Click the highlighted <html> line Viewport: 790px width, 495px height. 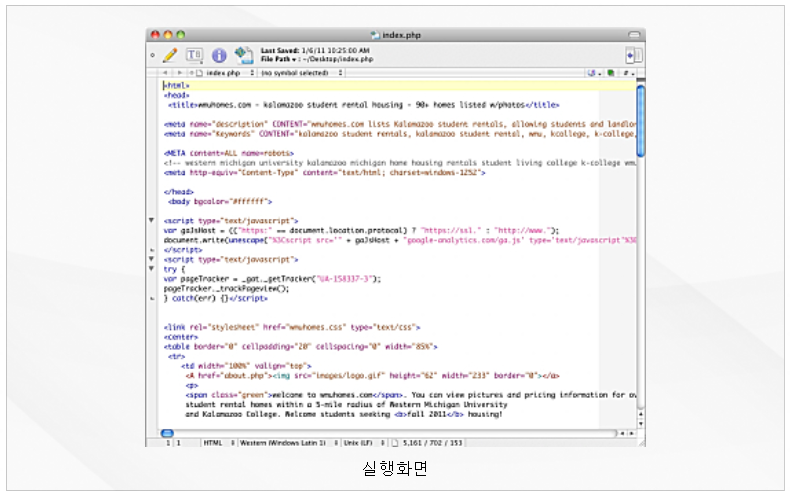(399, 85)
